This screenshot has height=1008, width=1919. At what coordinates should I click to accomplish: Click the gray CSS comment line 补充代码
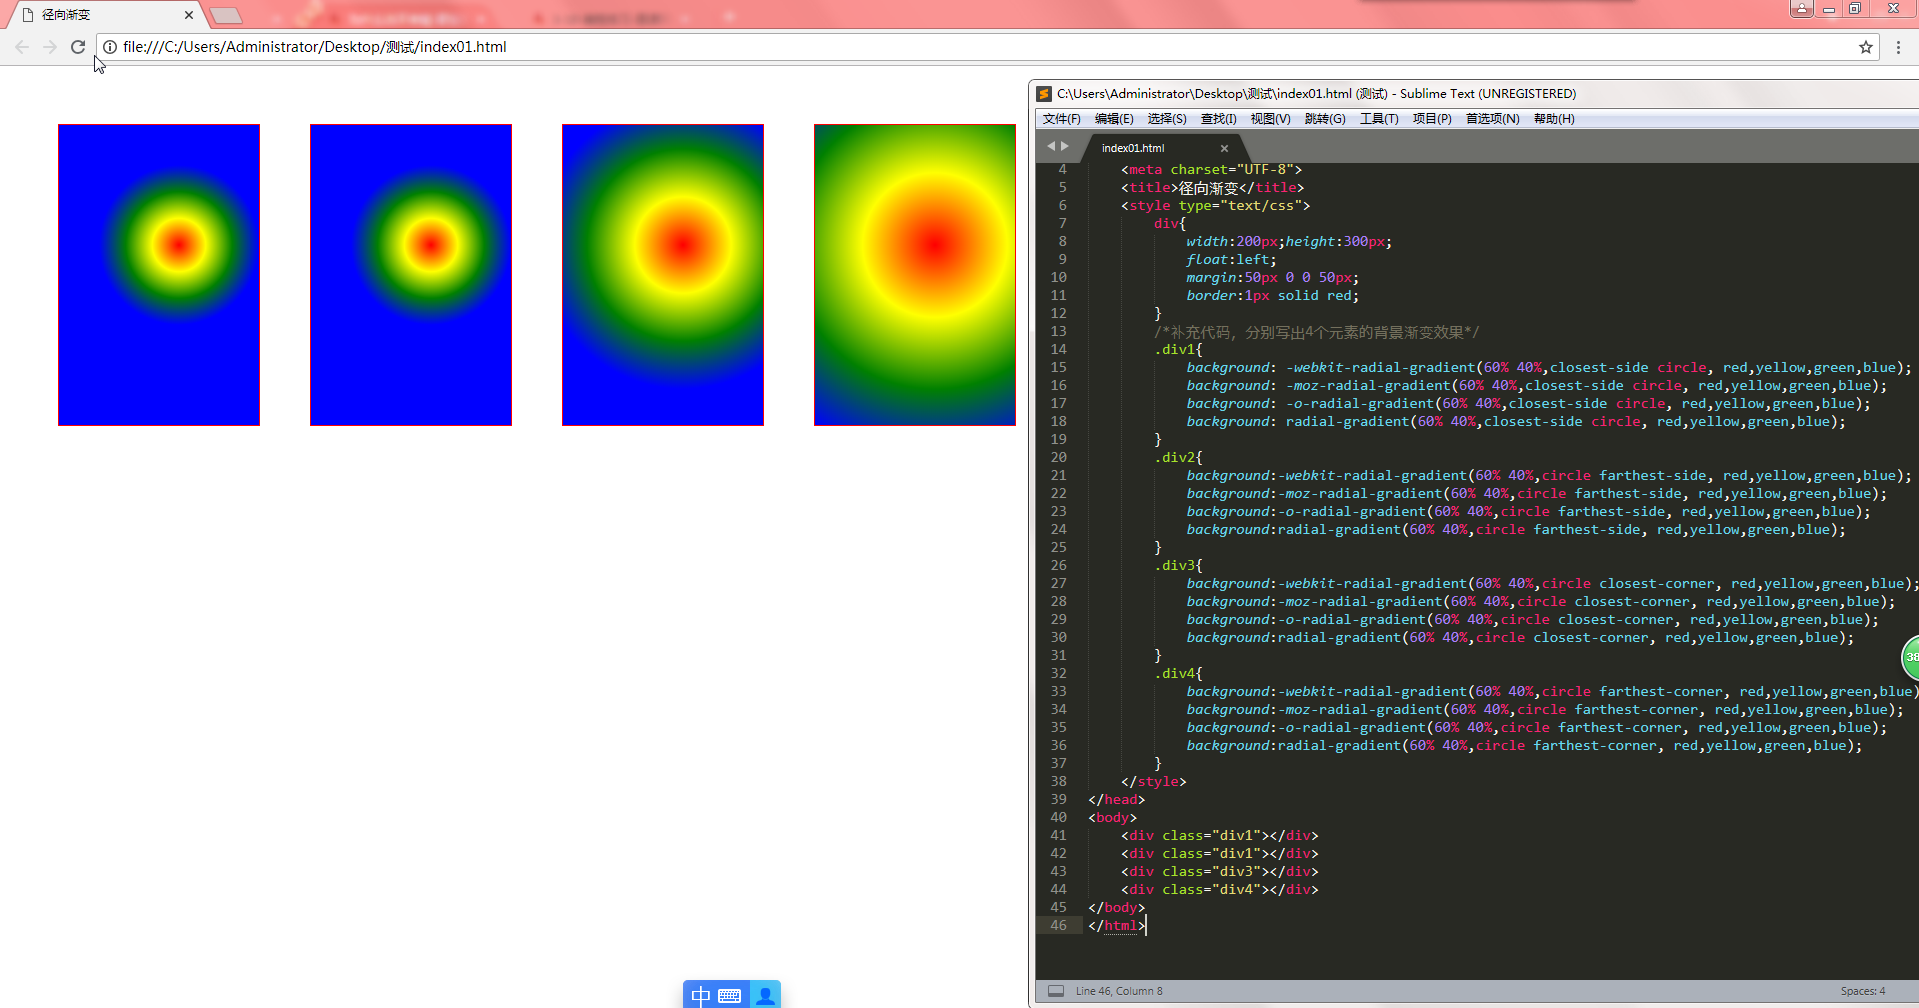click(x=1317, y=332)
